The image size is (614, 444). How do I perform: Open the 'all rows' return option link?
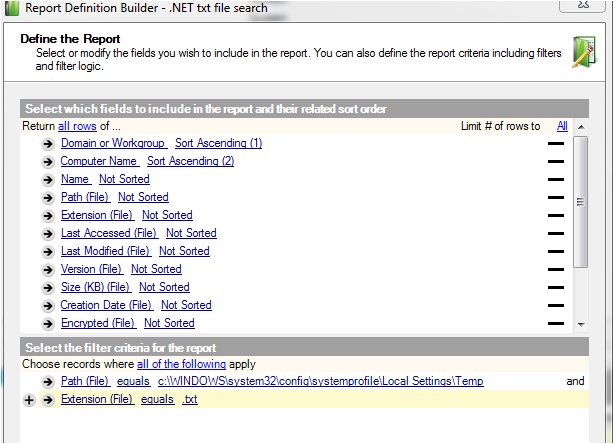coord(77,126)
